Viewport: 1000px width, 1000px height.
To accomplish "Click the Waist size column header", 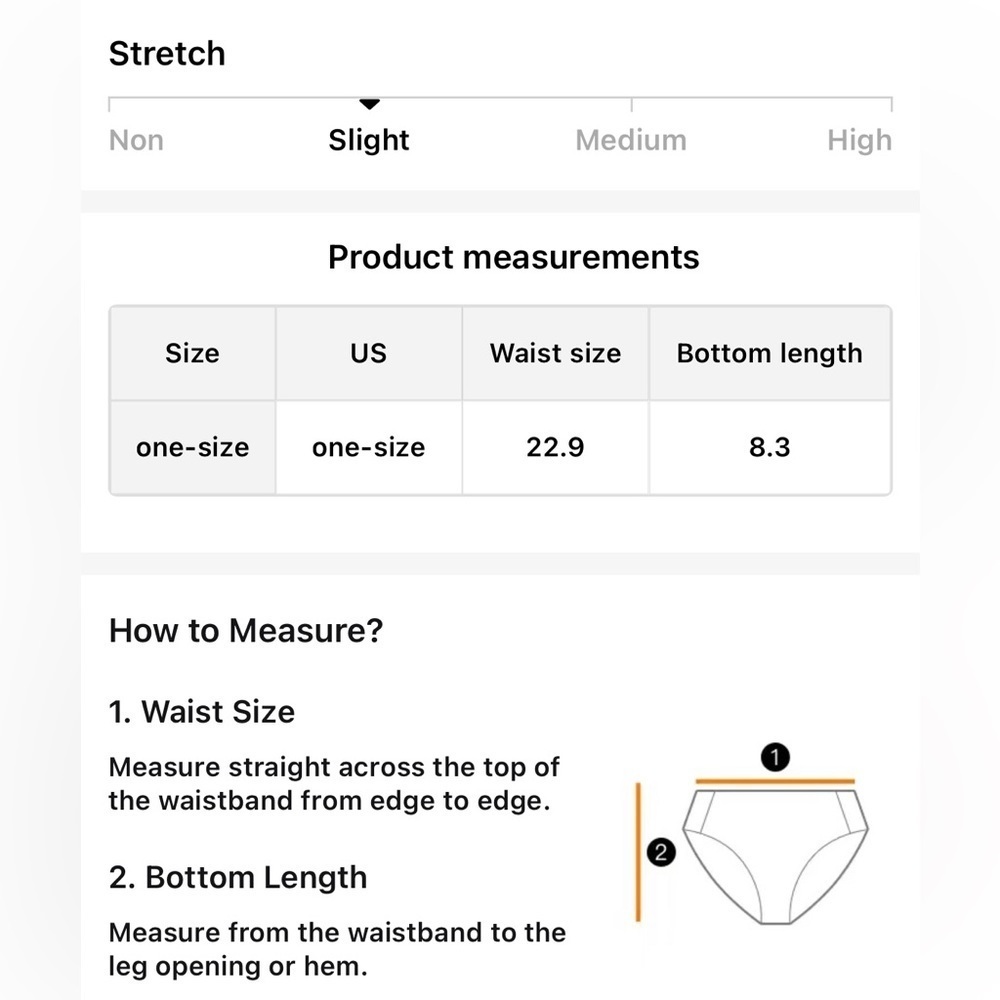I will point(555,353).
